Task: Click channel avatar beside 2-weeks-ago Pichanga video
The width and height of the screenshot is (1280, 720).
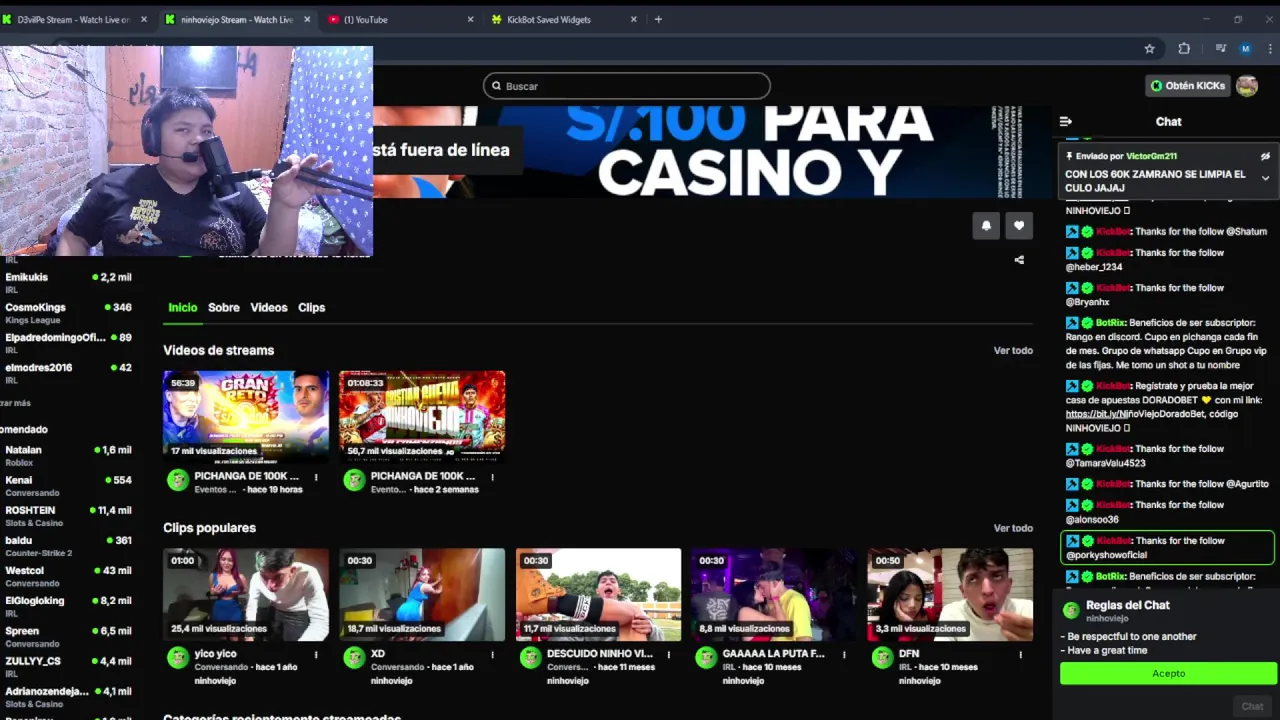Action: pos(354,480)
